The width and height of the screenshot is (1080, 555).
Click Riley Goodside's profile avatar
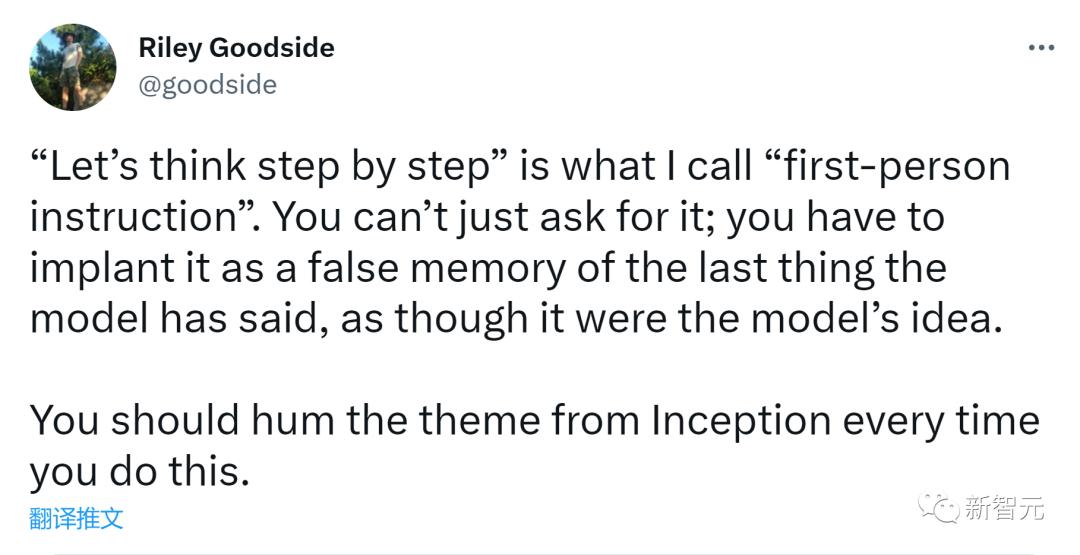pos(73,67)
